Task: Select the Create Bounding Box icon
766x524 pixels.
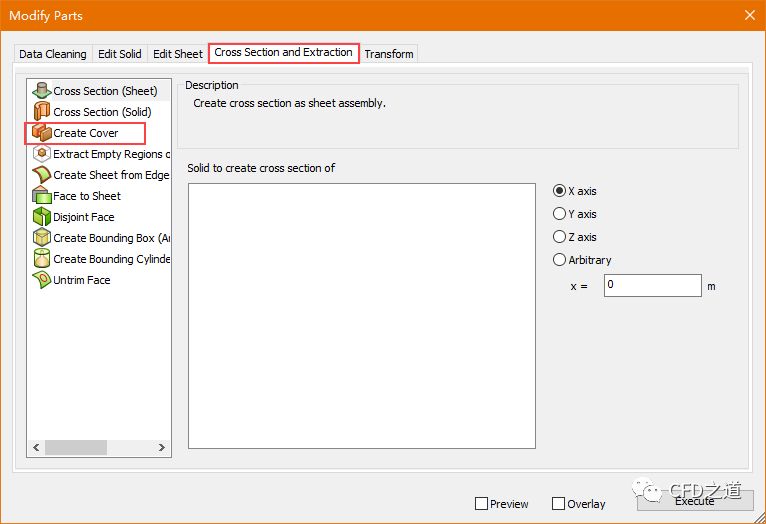Action: 41,238
